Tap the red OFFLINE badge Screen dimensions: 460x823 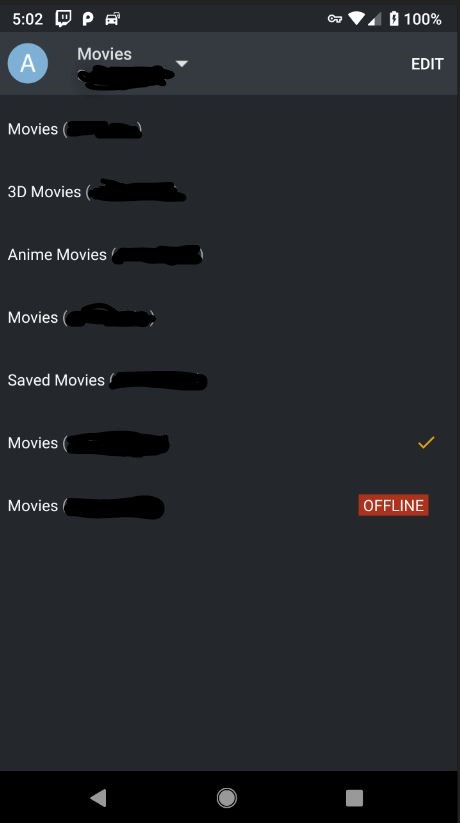click(393, 505)
